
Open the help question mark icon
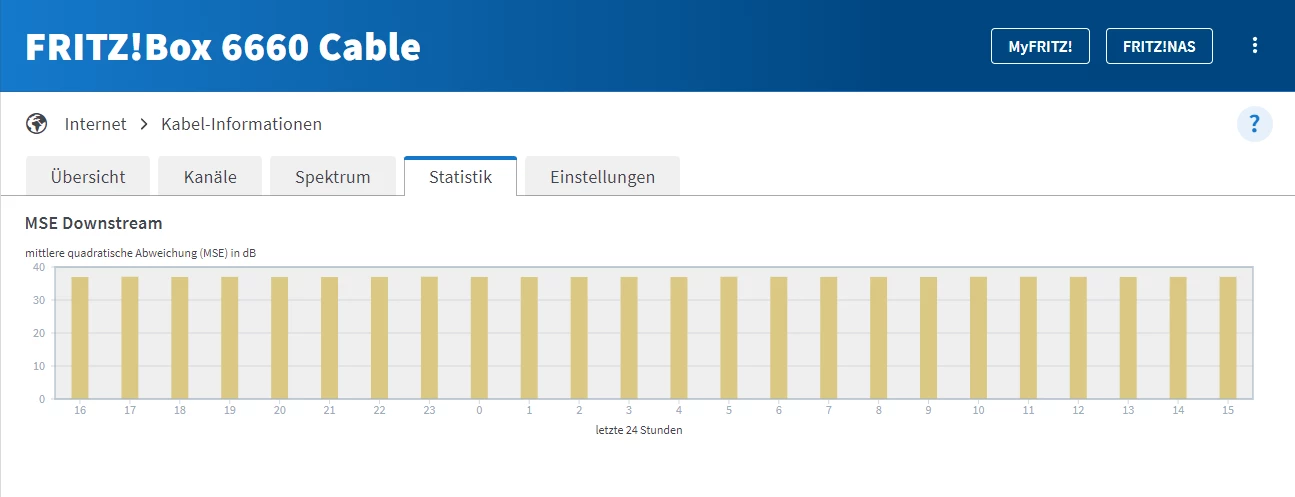coord(1254,125)
